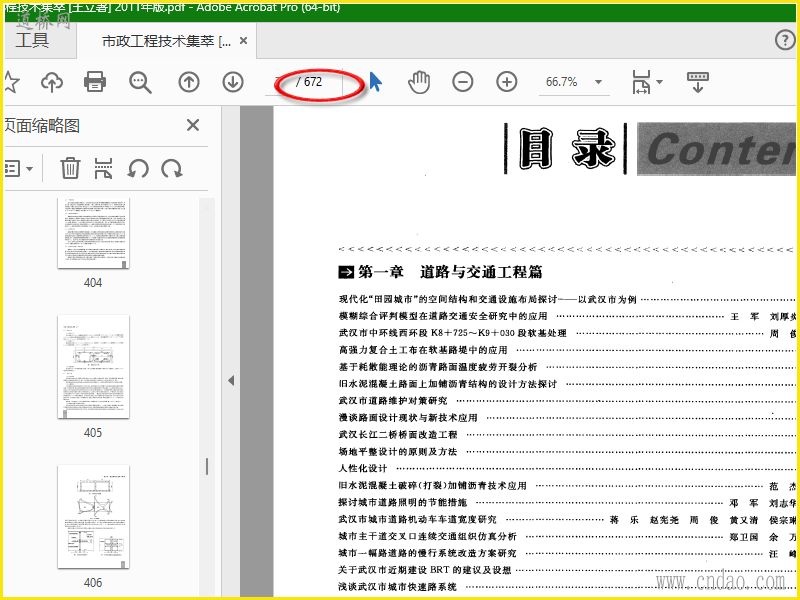Select the arrow selection tool
Screen dimensions: 800x600
pyautogui.click(x=376, y=82)
